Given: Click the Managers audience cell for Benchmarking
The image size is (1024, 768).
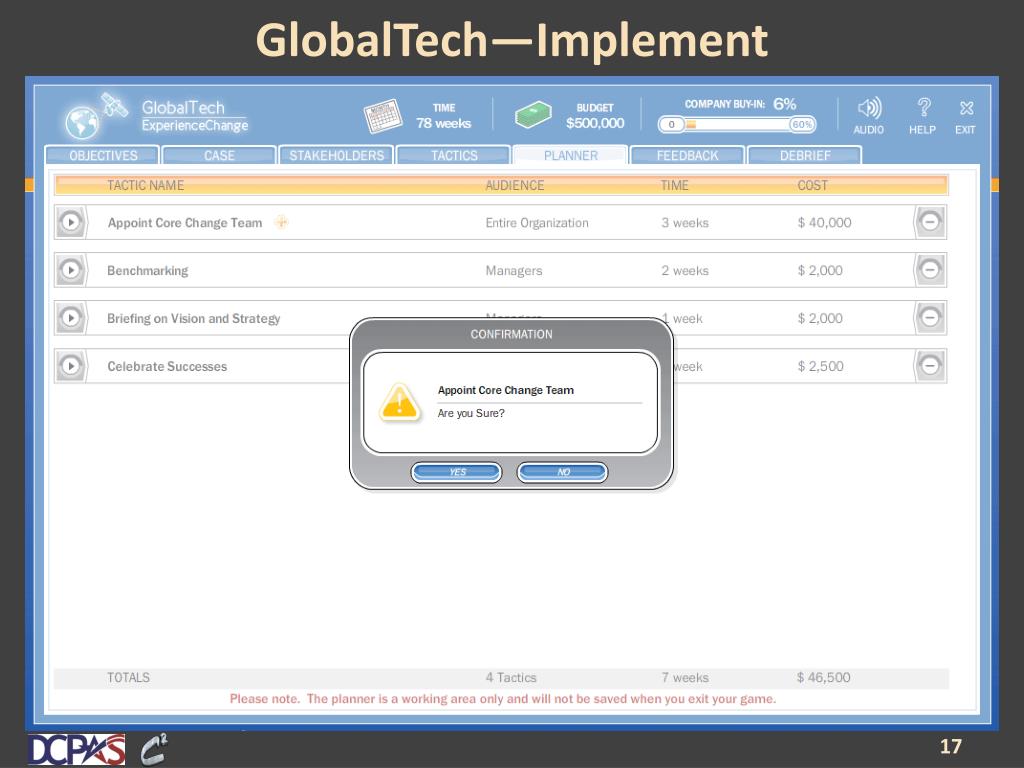Looking at the screenshot, I should 514,270.
